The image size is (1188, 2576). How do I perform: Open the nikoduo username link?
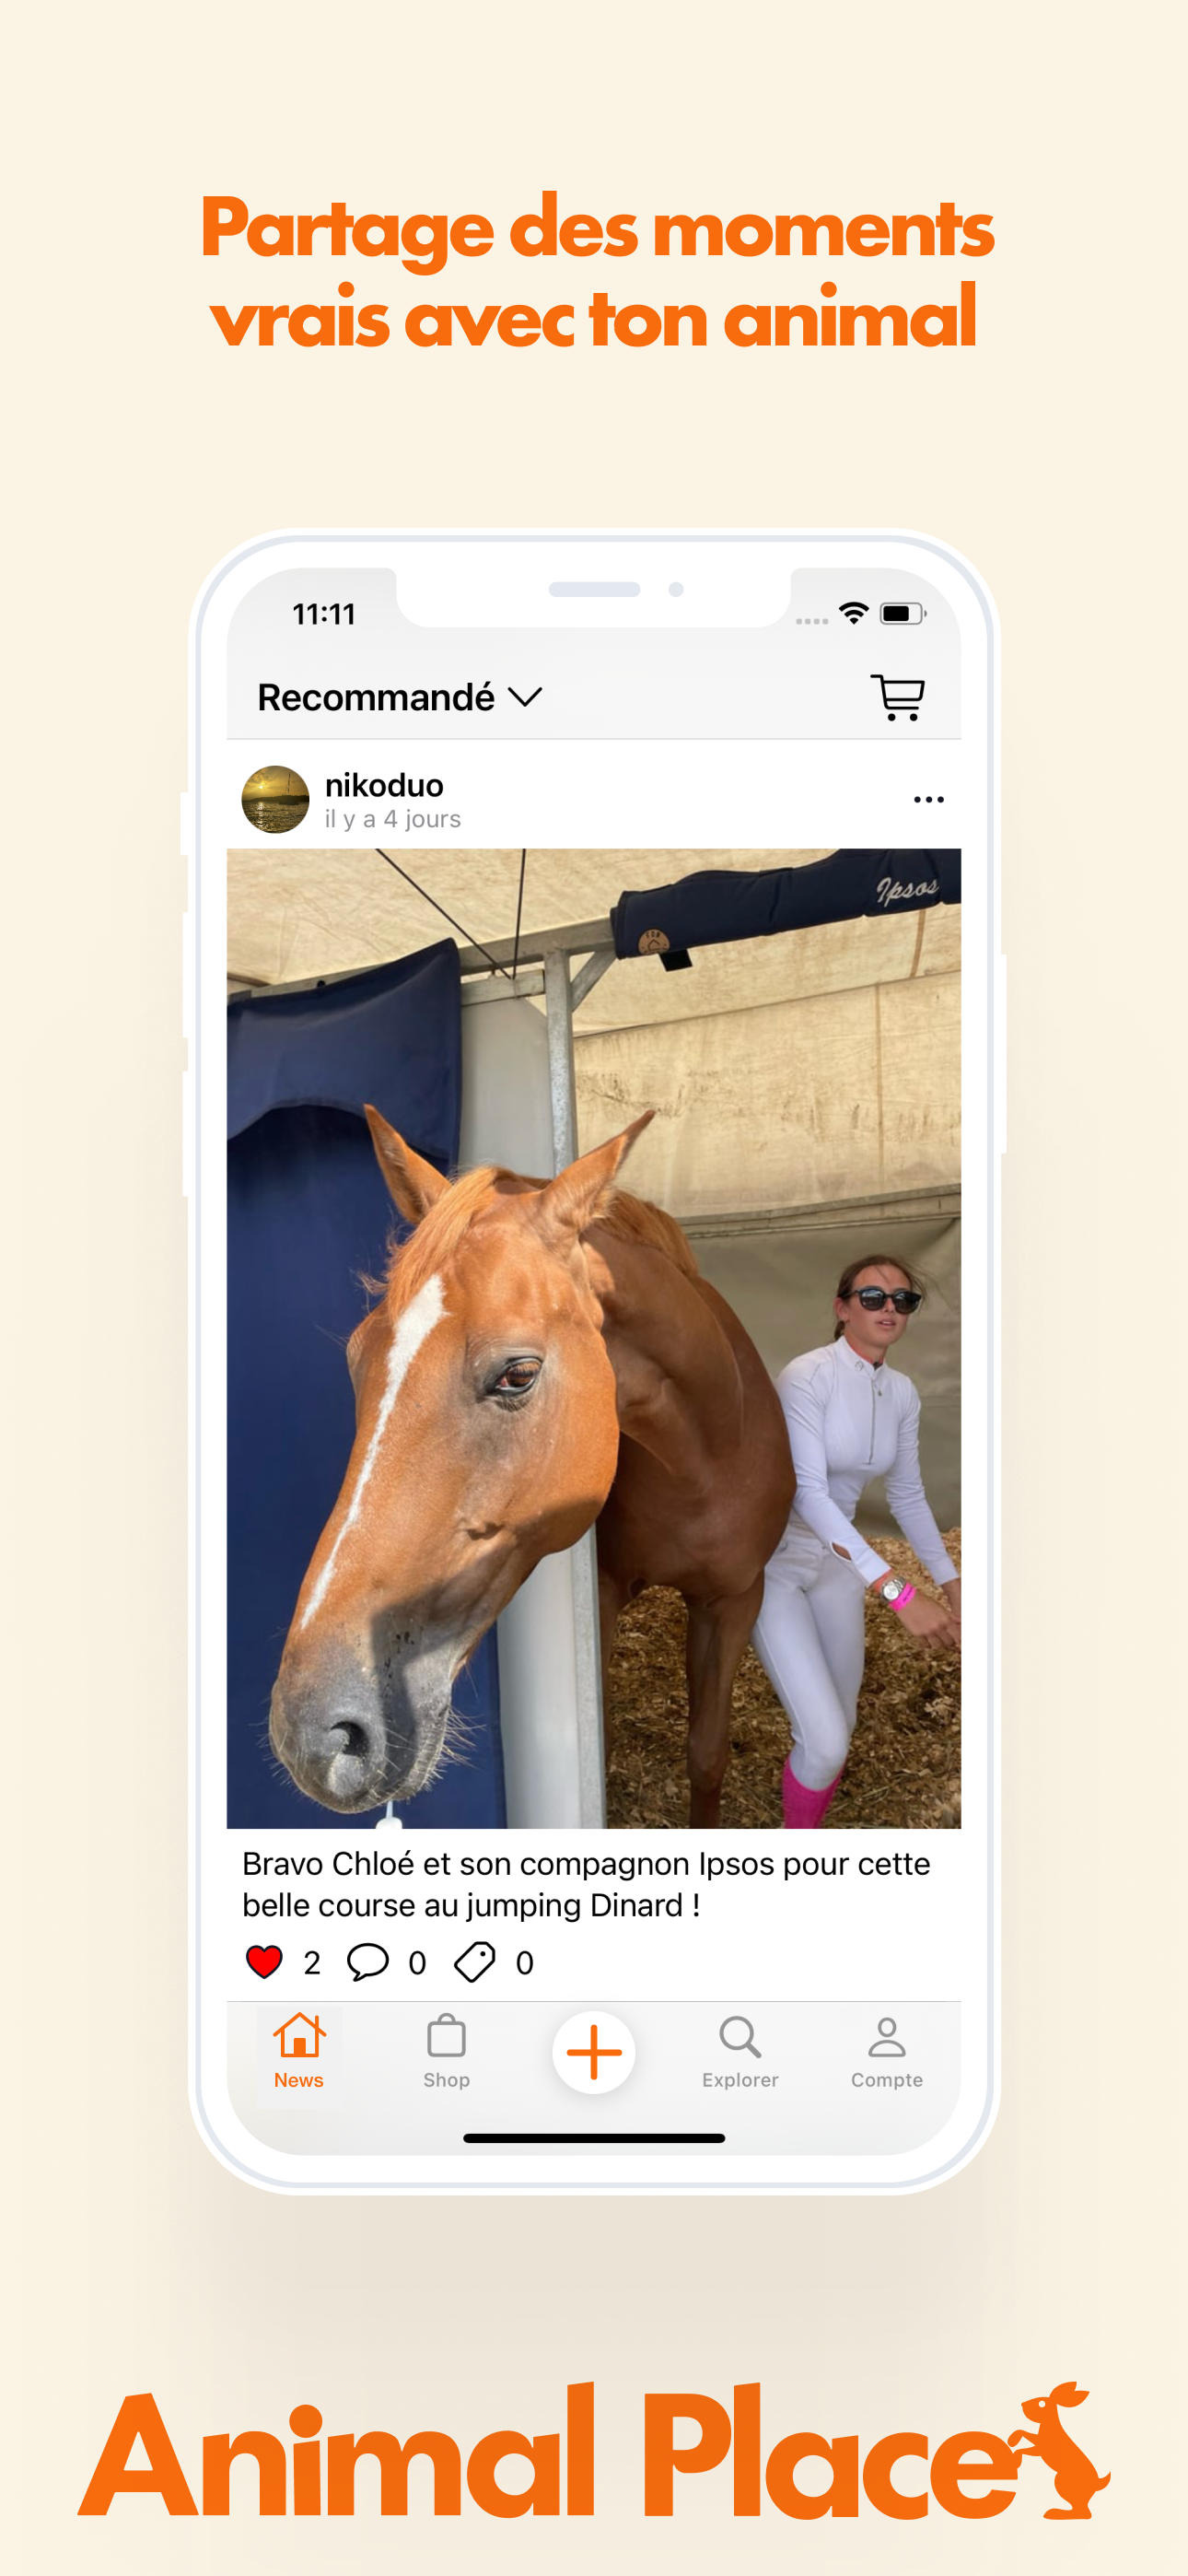(384, 785)
